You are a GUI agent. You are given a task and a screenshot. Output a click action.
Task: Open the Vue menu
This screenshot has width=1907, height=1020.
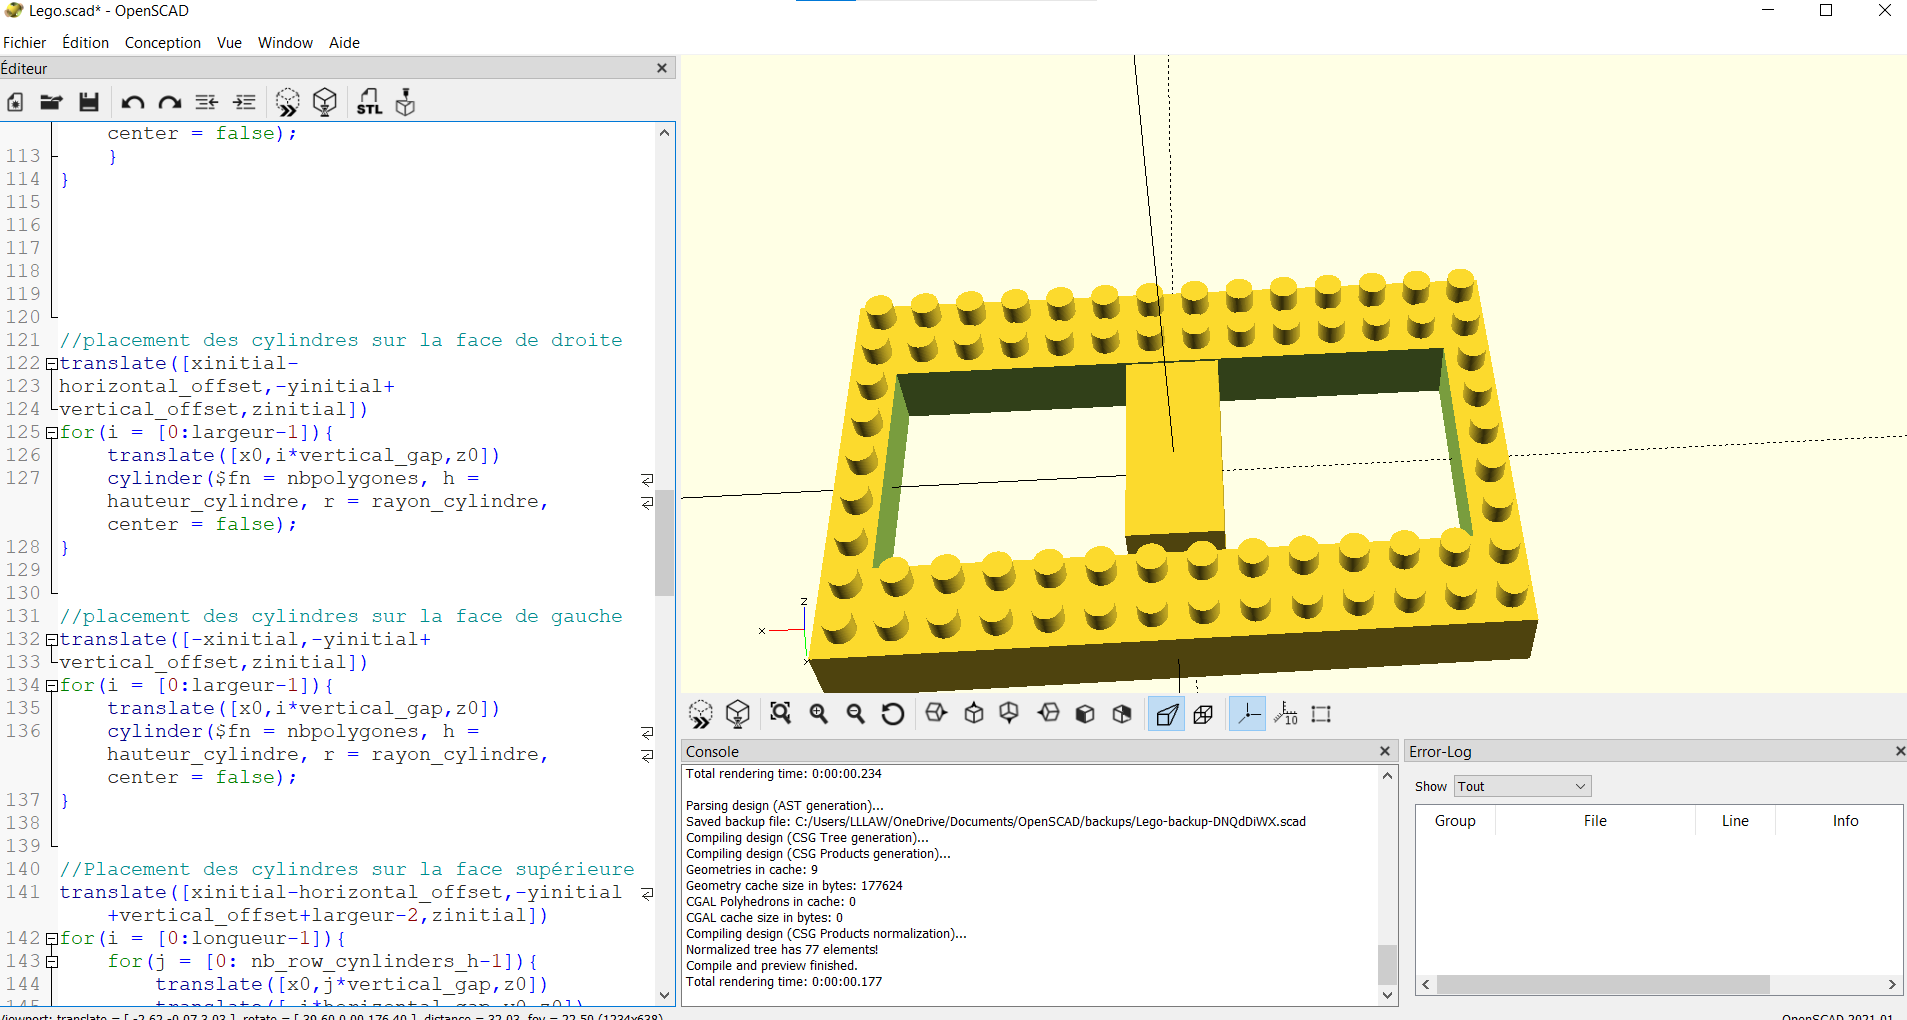229,43
